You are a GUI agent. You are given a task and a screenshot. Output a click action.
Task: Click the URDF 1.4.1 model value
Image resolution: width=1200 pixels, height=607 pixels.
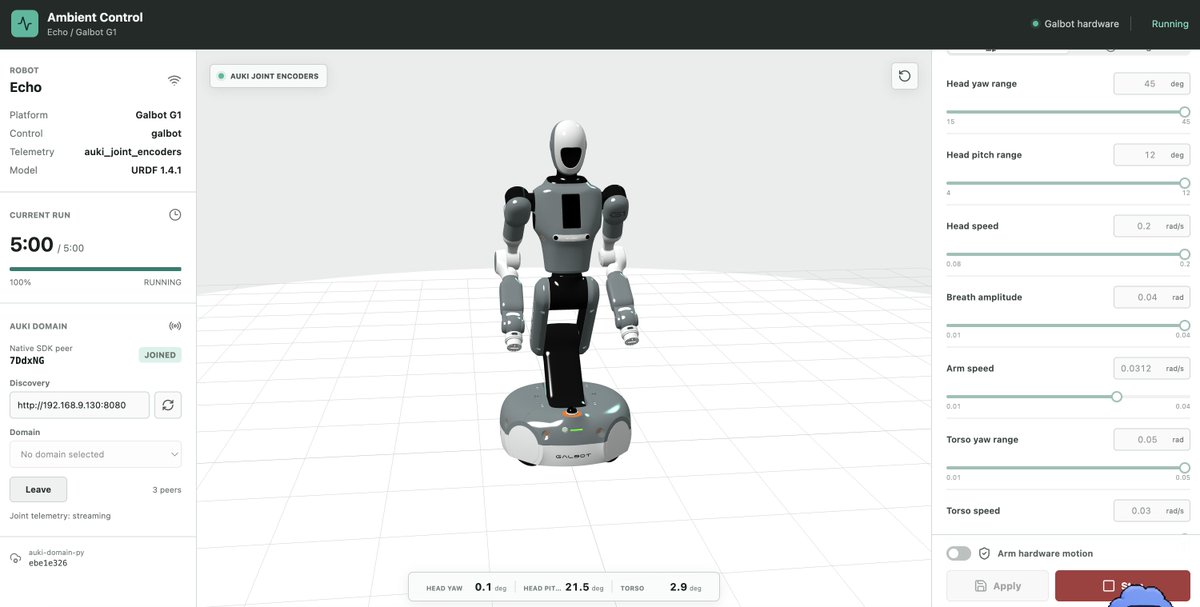(x=157, y=170)
